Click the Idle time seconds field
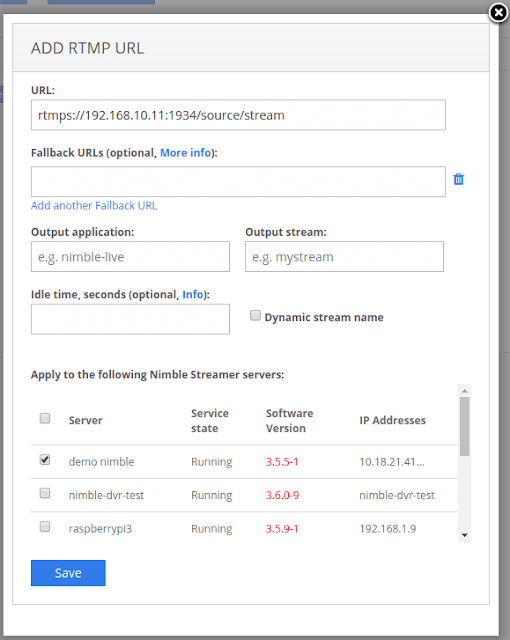Screen dimensions: 510x640 pos(130,319)
